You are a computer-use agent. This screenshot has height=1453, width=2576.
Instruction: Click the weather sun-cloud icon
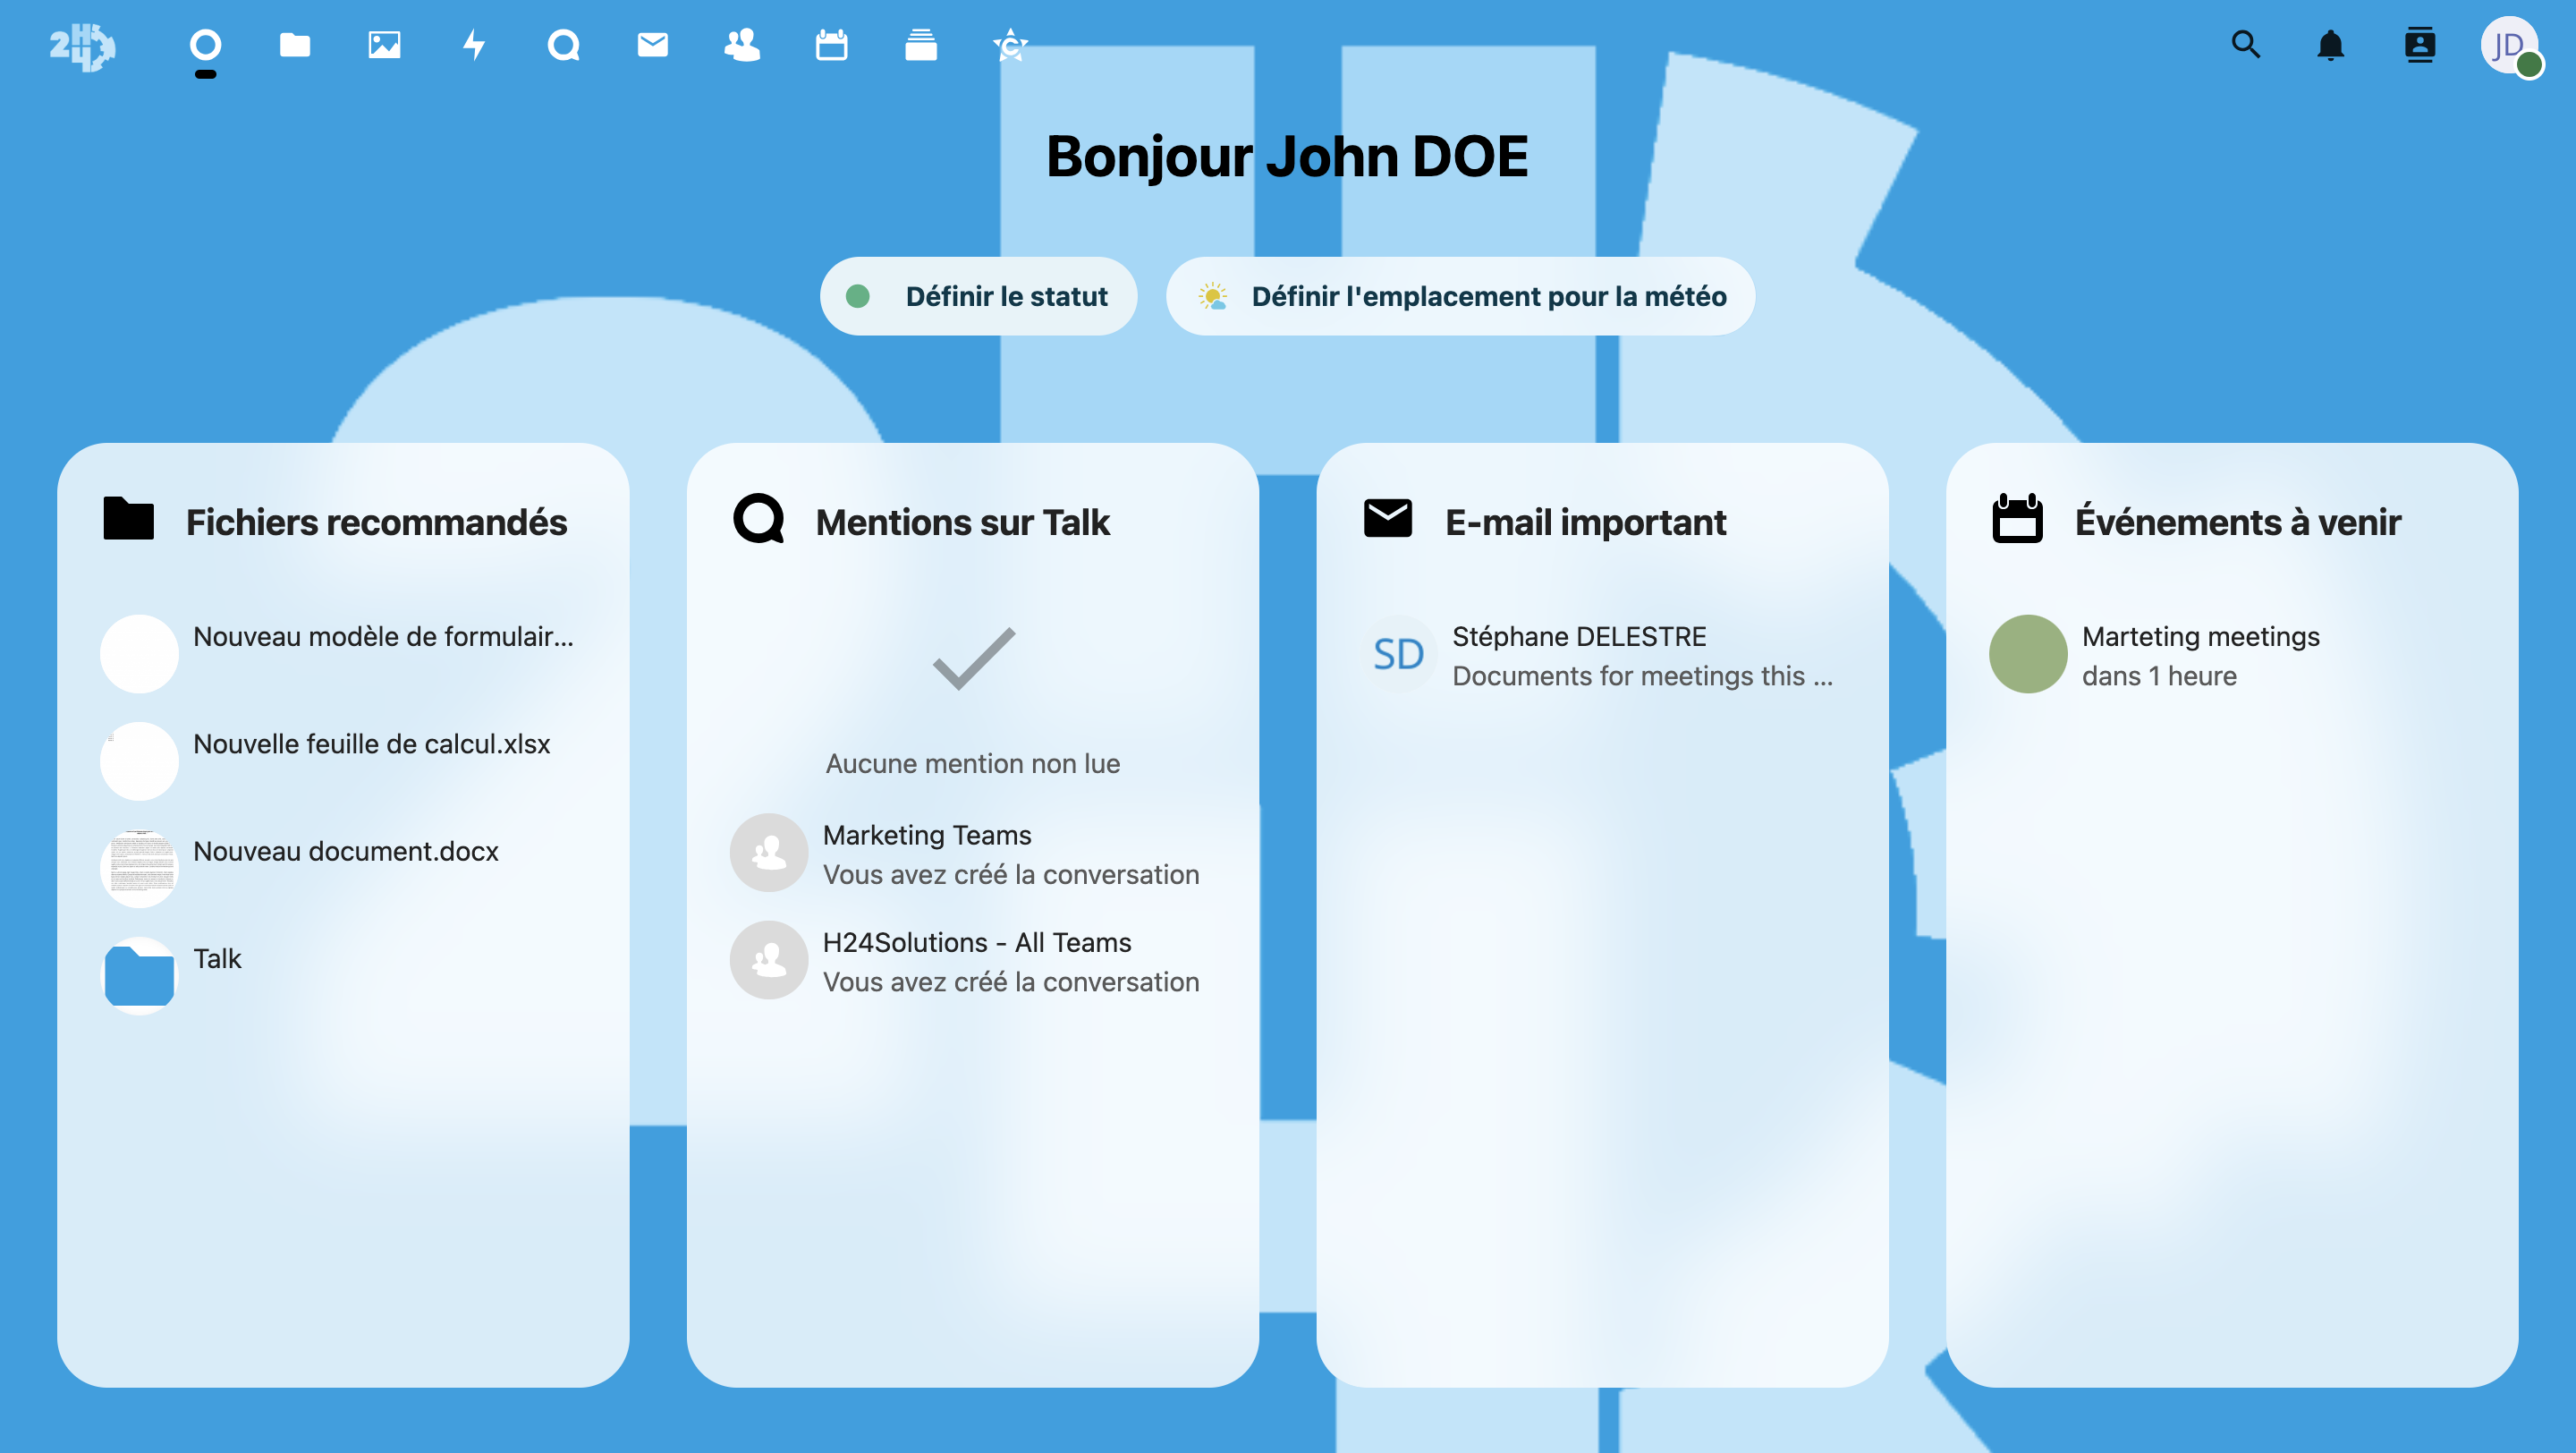point(1212,296)
